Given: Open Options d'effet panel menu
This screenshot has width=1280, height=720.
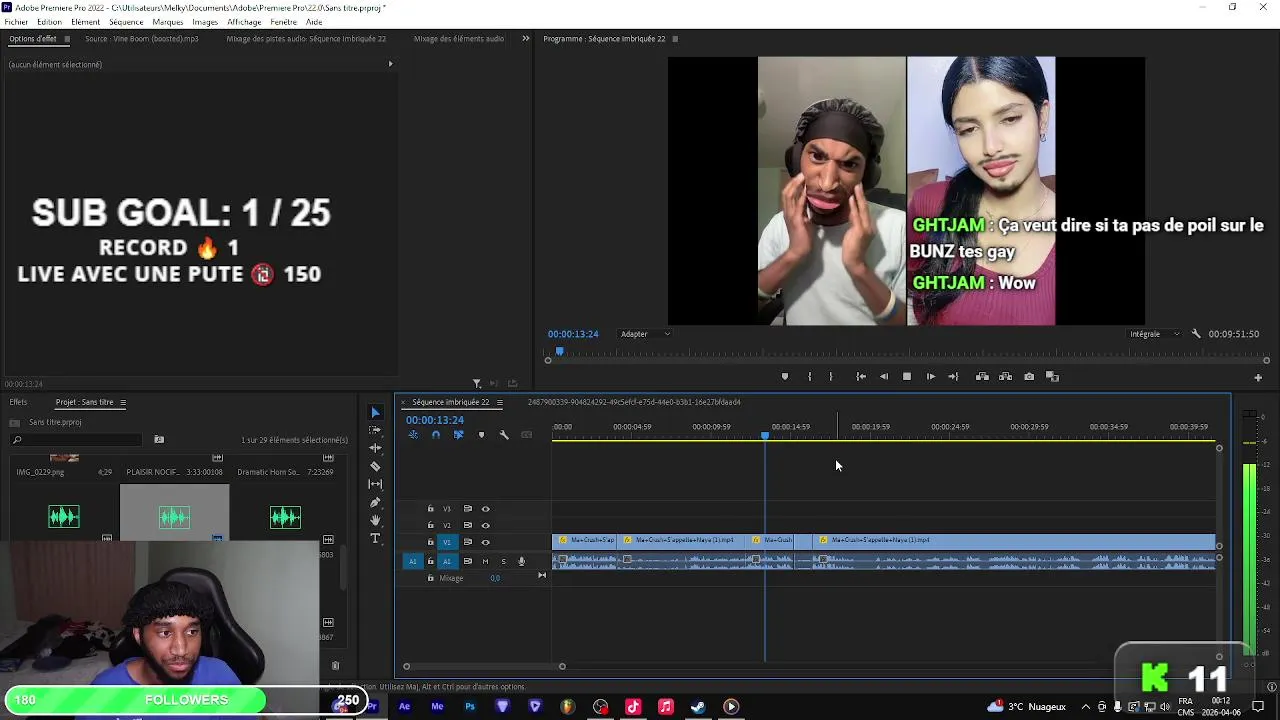Looking at the screenshot, I should [67, 39].
